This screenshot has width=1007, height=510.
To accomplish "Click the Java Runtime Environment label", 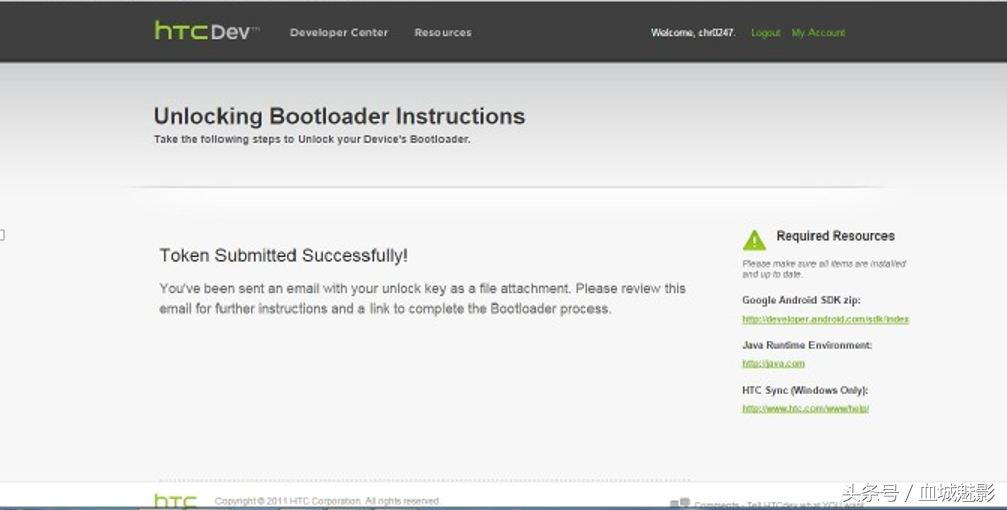I will coord(807,345).
